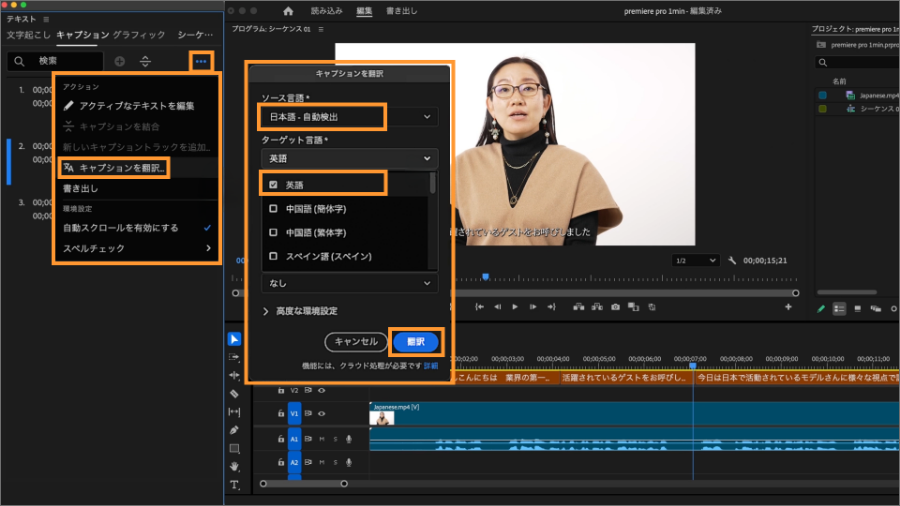
Task: Select the Selection arrow tool
Action: [x=234, y=339]
